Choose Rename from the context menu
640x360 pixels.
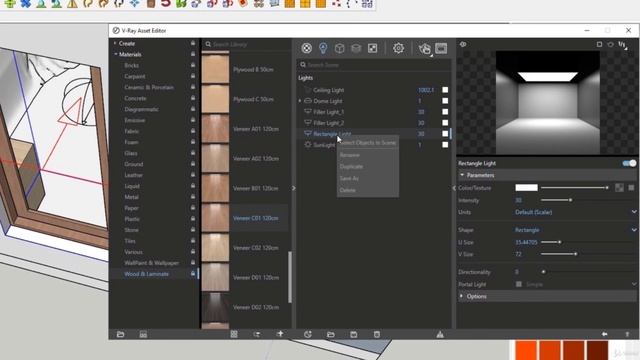coord(367,155)
